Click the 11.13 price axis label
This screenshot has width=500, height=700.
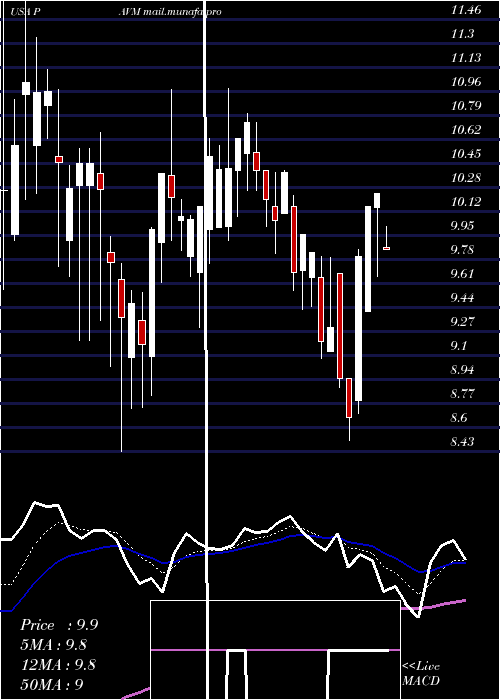click(x=466, y=58)
